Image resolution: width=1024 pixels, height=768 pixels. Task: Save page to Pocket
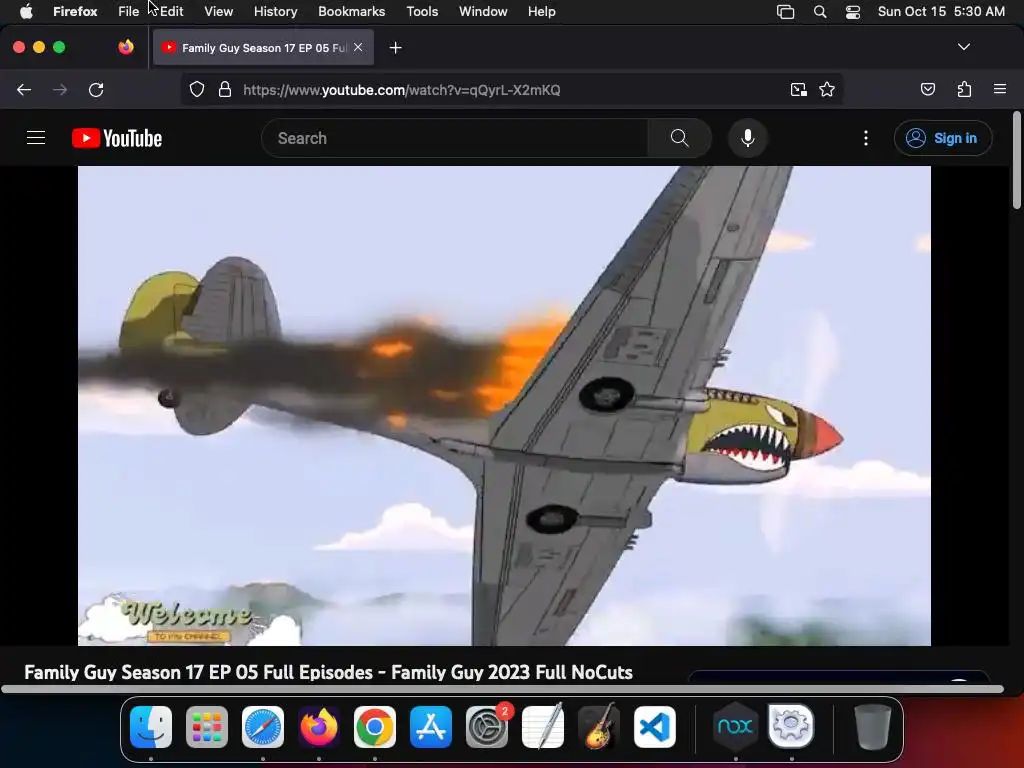click(x=928, y=89)
